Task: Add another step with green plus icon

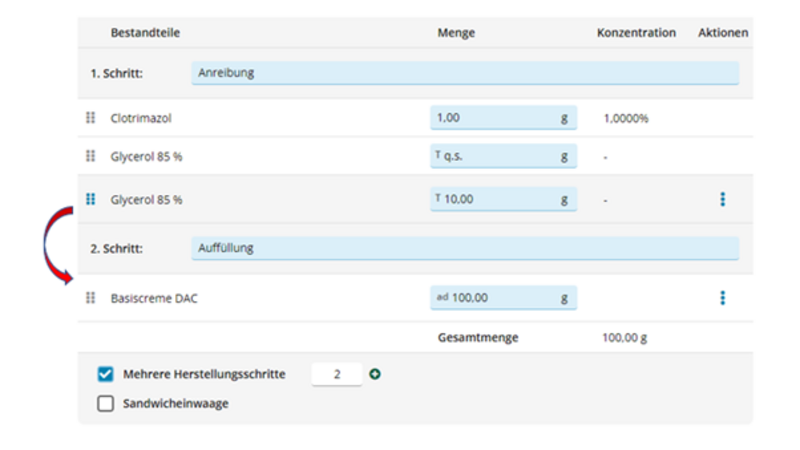Action: coord(375,374)
